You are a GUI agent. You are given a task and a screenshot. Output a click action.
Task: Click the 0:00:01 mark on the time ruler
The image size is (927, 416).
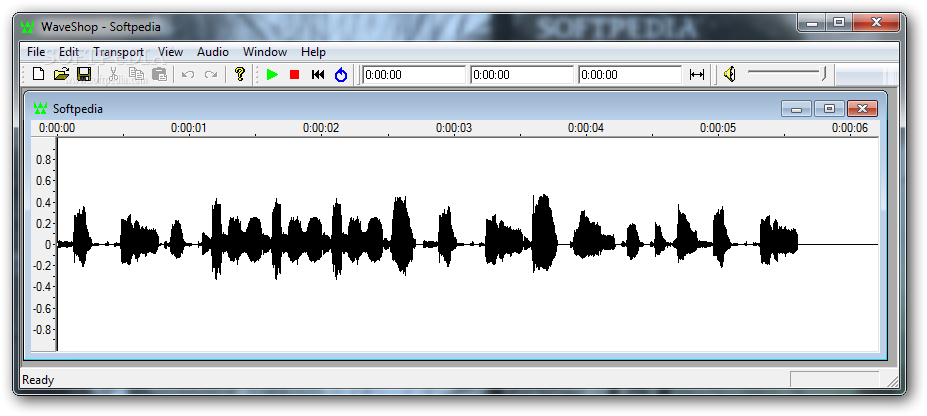point(189,128)
